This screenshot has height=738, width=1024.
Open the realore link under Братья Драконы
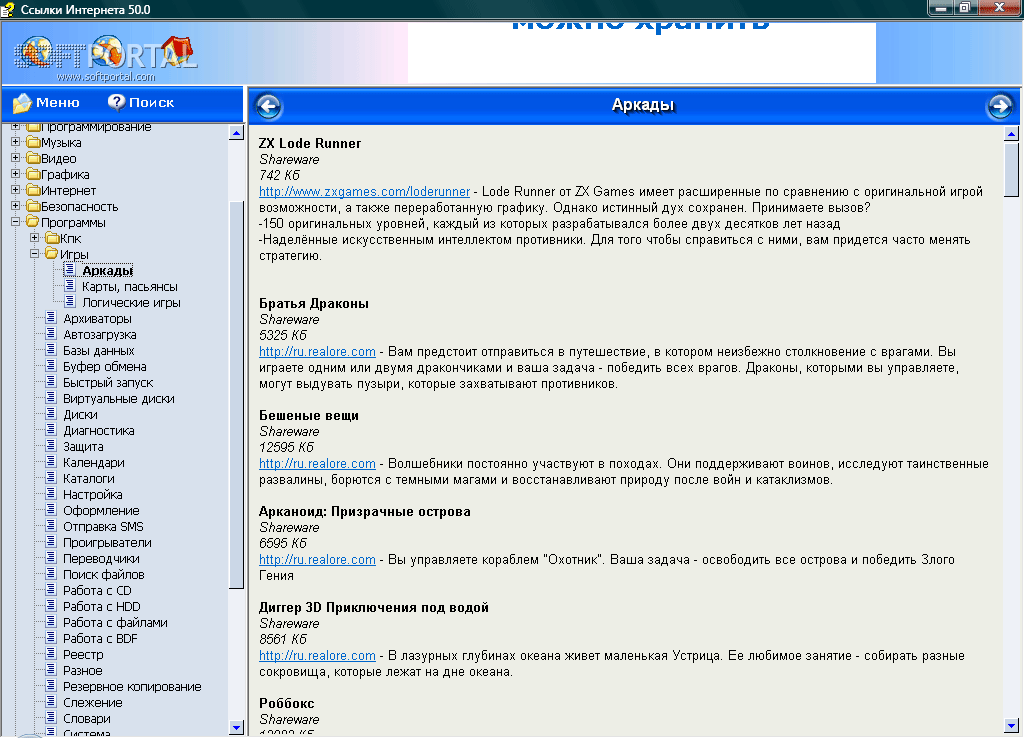pos(317,352)
